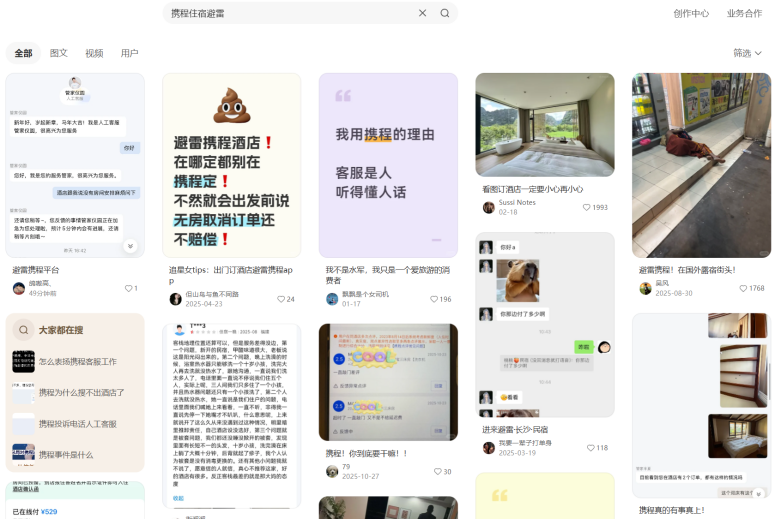Open title 看图订酒店一定要小心再小心
This screenshot has width=775, height=519.
pos(533,189)
